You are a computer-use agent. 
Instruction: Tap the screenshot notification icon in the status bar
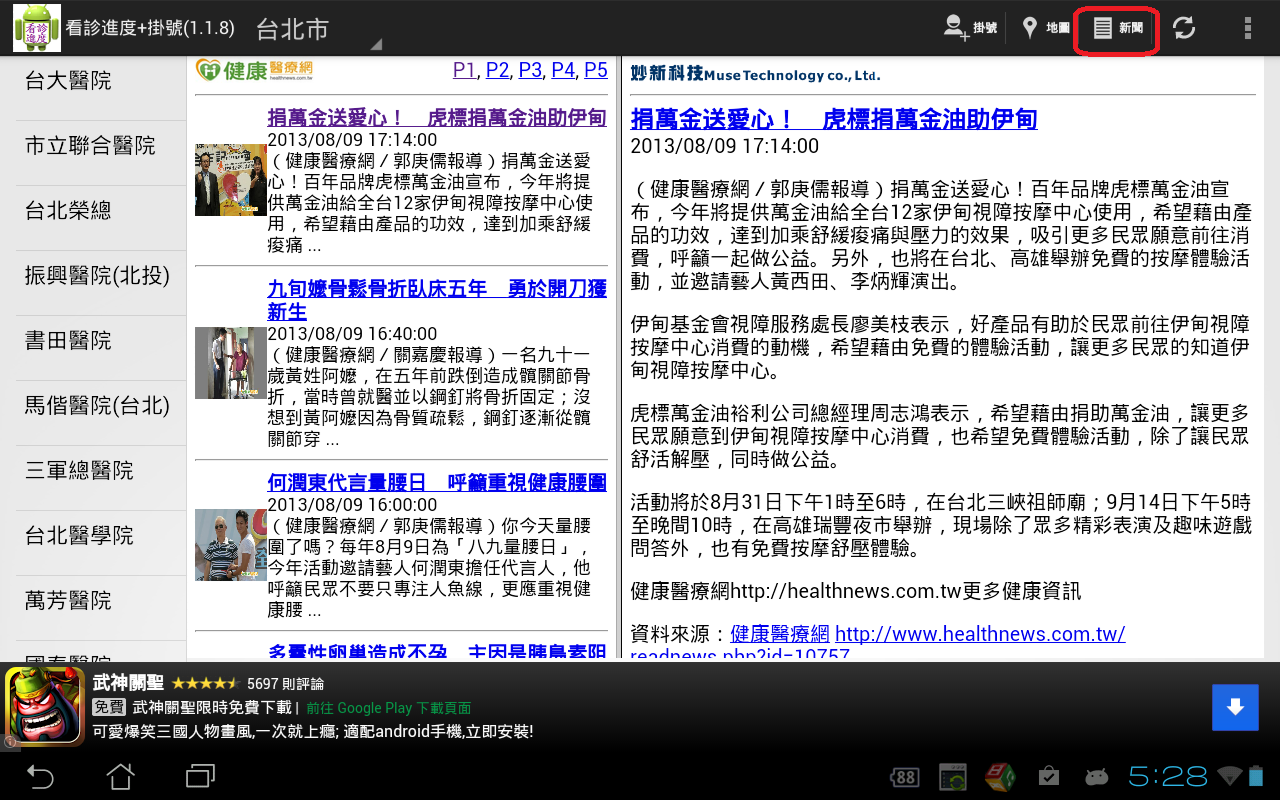tap(953, 776)
